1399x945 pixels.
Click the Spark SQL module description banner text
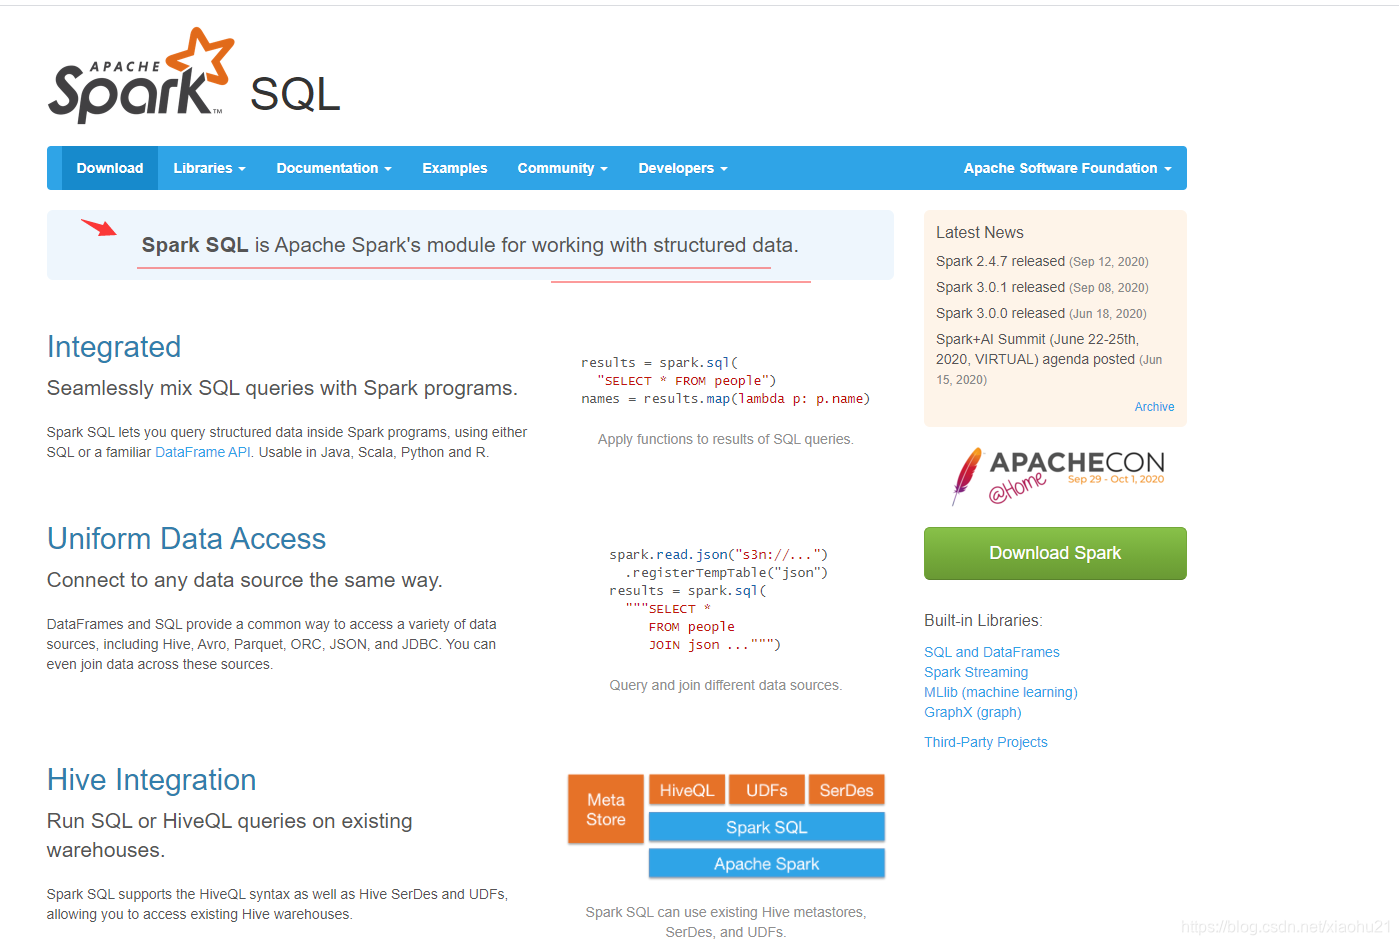pos(470,245)
